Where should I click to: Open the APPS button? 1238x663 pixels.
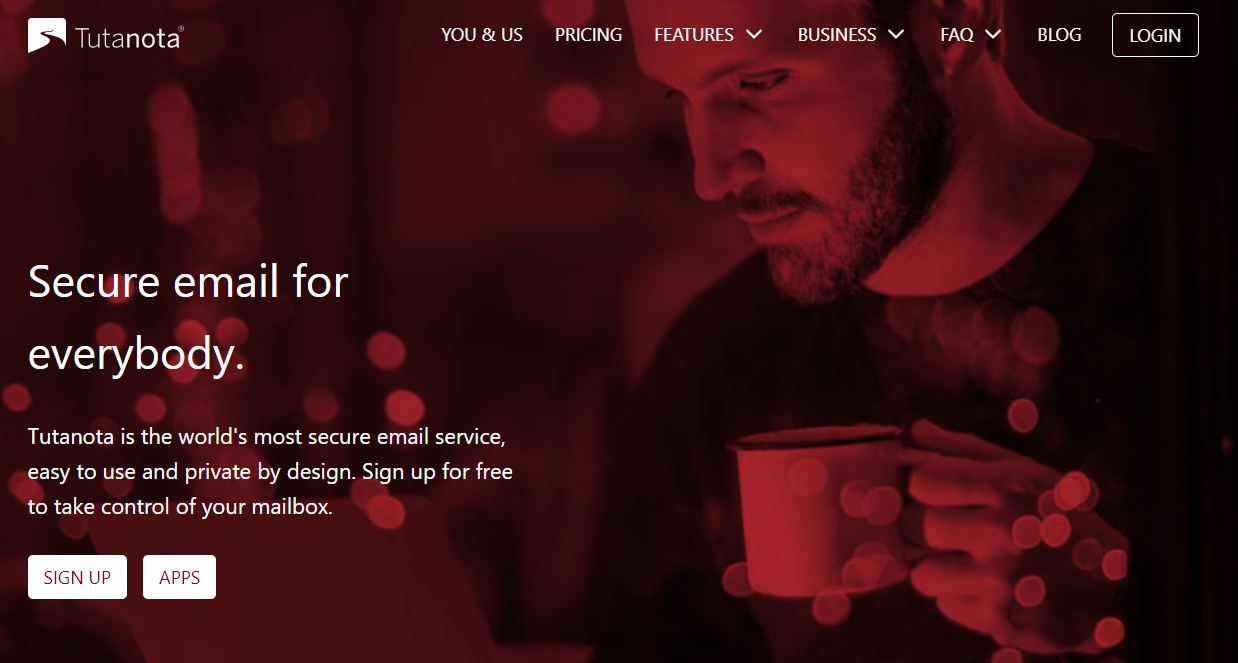pos(179,577)
